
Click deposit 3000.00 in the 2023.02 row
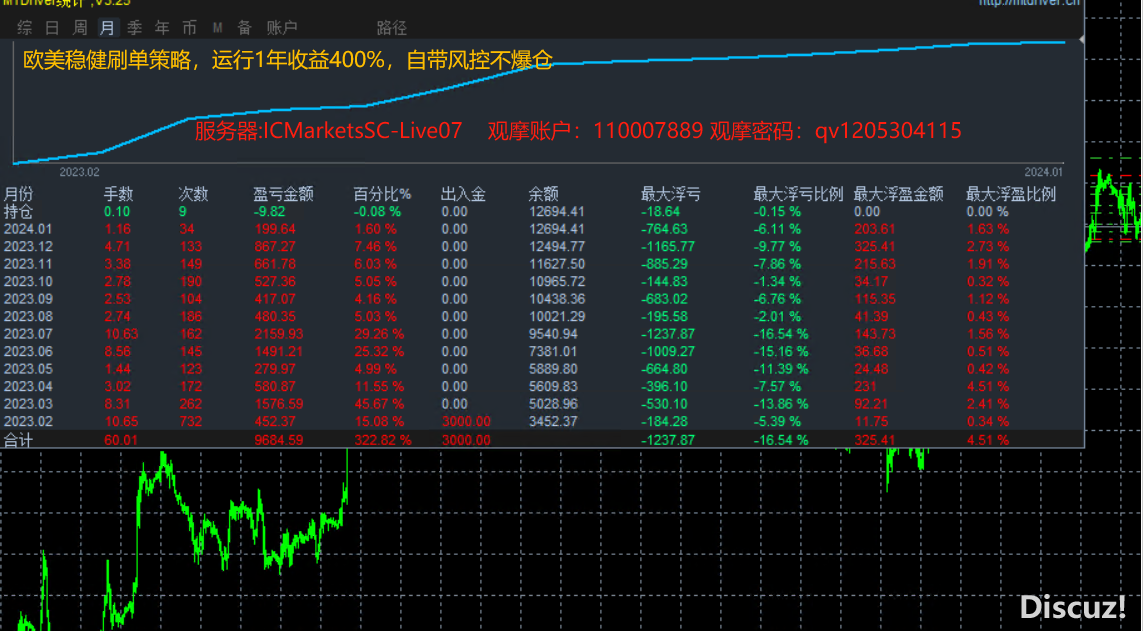(466, 421)
